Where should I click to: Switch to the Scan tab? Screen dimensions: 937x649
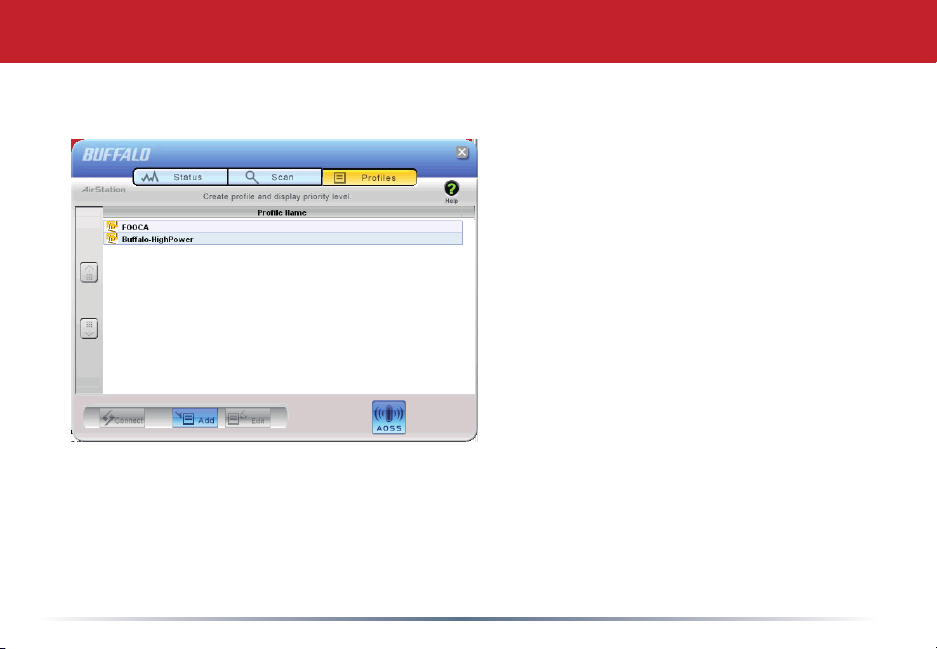coord(275,177)
